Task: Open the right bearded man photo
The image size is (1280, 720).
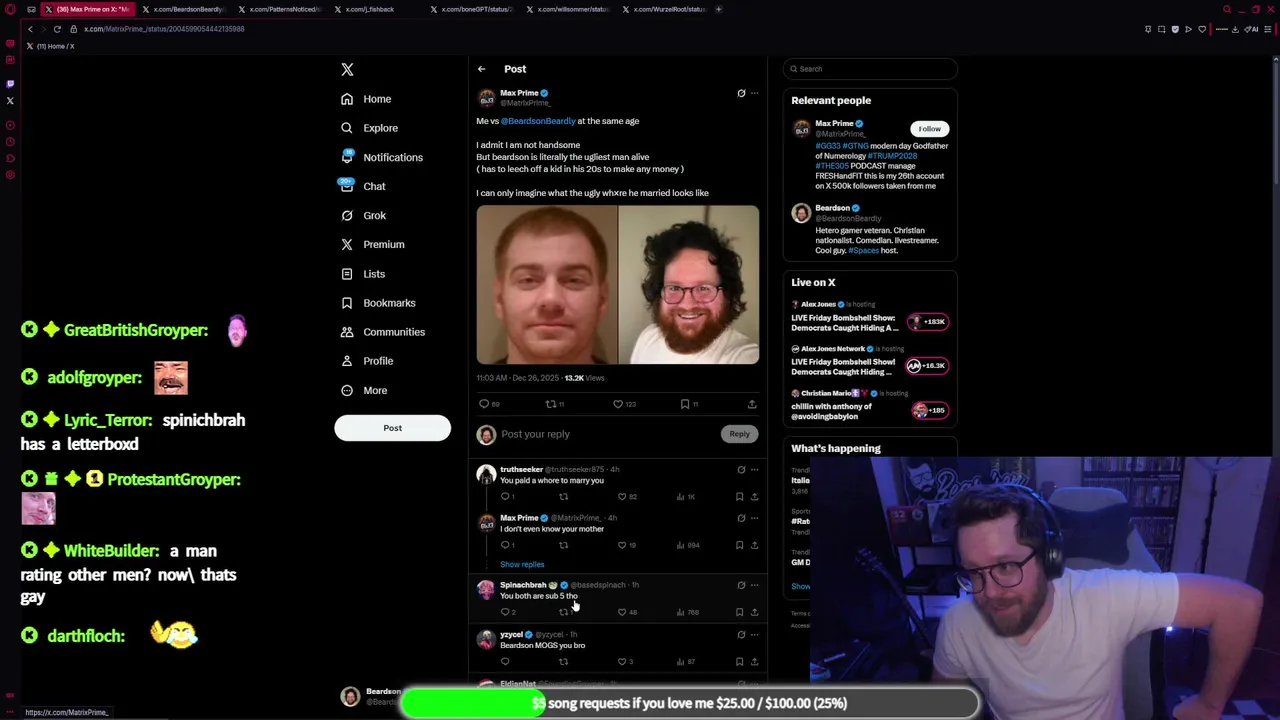Action: [689, 285]
